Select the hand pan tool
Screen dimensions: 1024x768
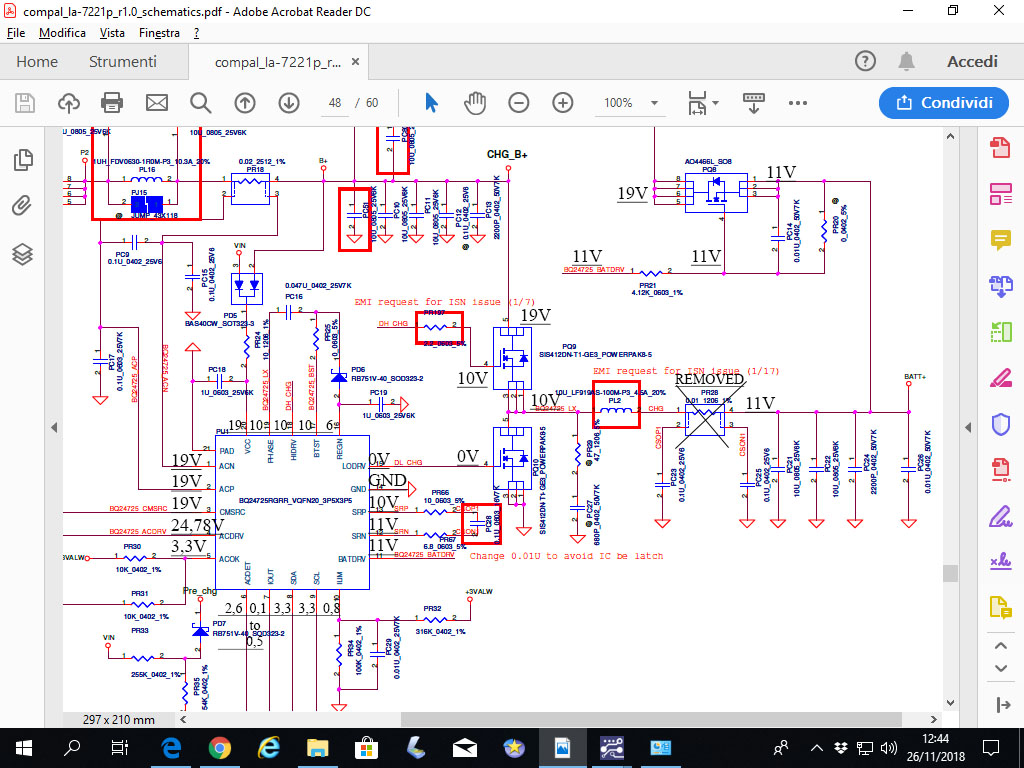pyautogui.click(x=475, y=103)
